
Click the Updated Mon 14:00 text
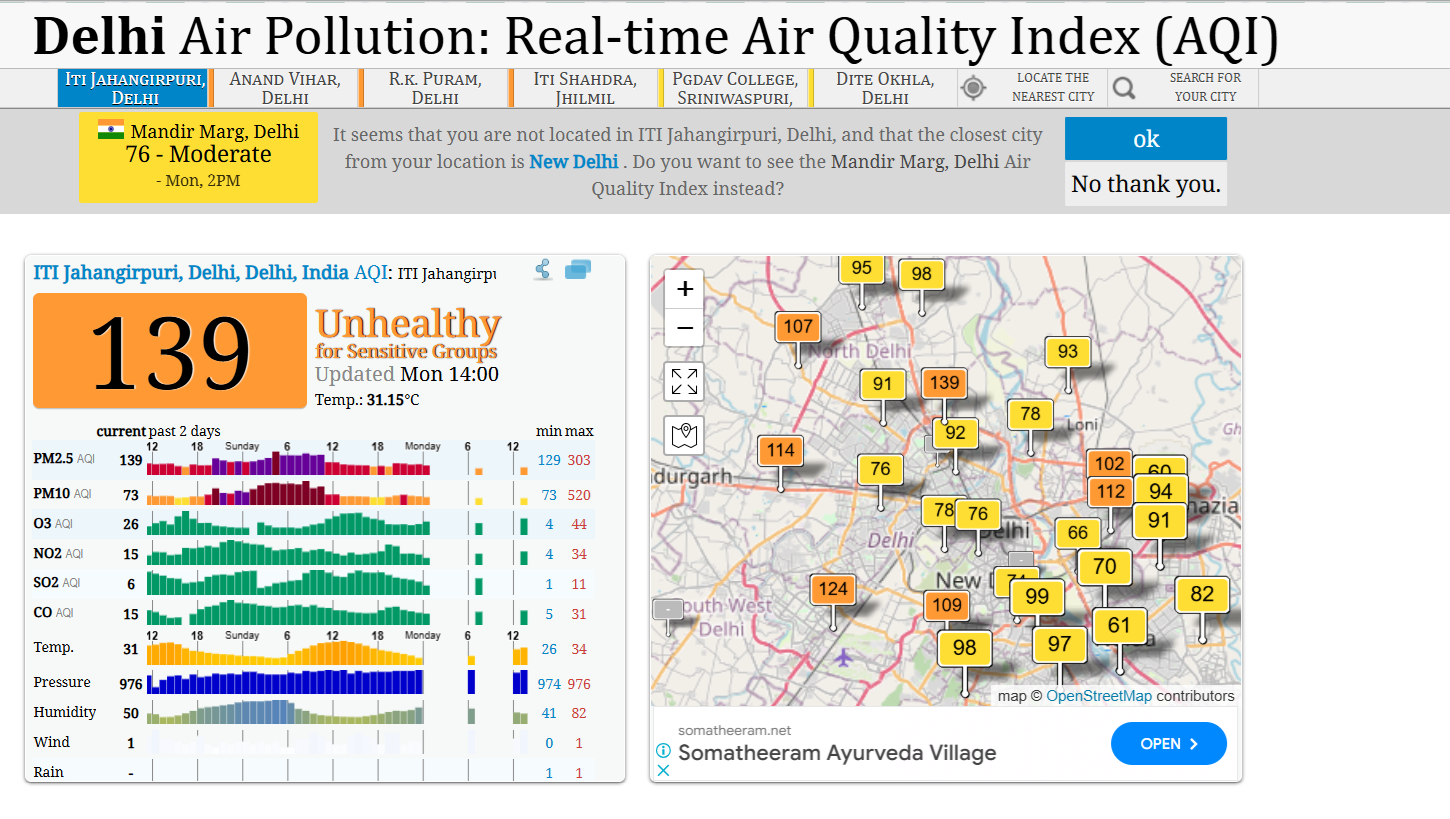pyautogui.click(x=407, y=375)
